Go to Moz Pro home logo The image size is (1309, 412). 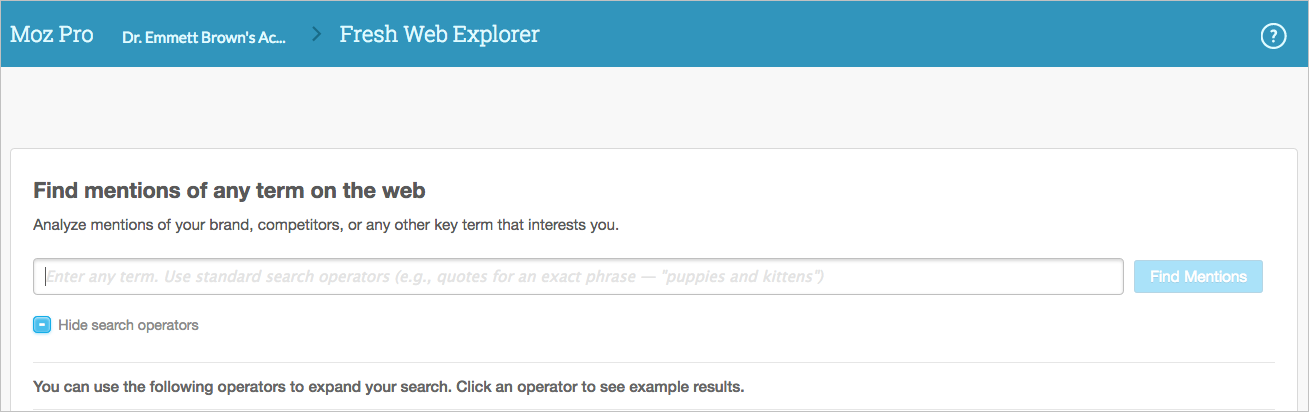(x=52, y=35)
